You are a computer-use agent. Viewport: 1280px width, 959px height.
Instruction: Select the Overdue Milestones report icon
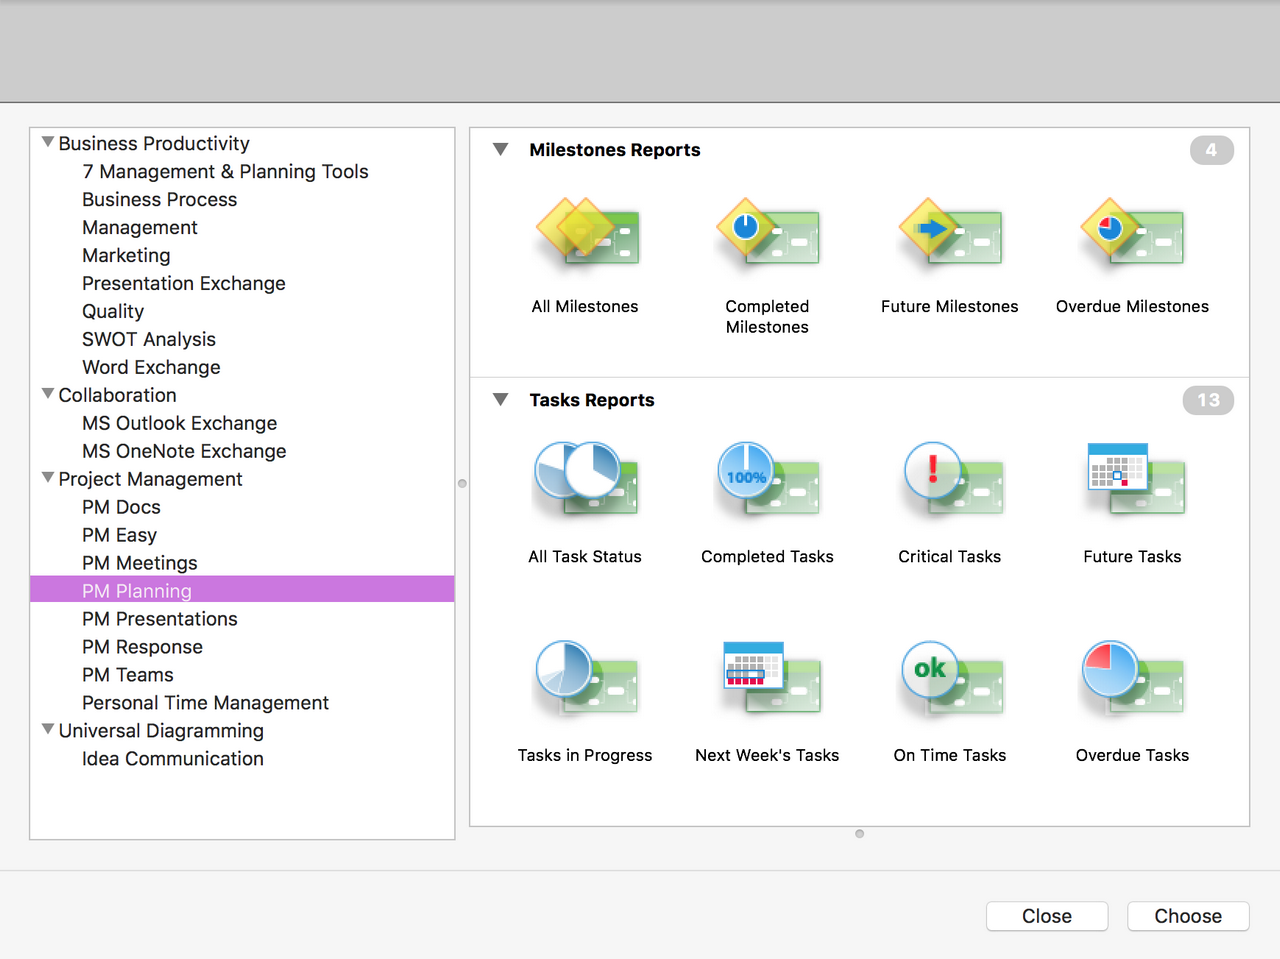tap(1132, 235)
